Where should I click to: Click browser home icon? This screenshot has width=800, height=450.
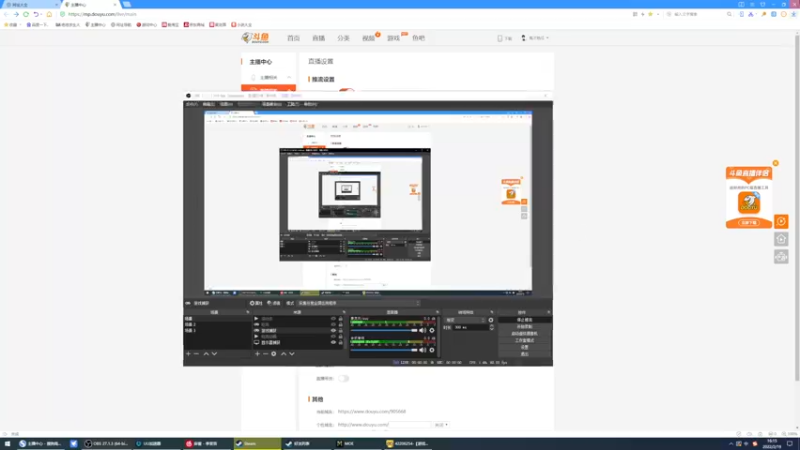[x=49, y=14]
